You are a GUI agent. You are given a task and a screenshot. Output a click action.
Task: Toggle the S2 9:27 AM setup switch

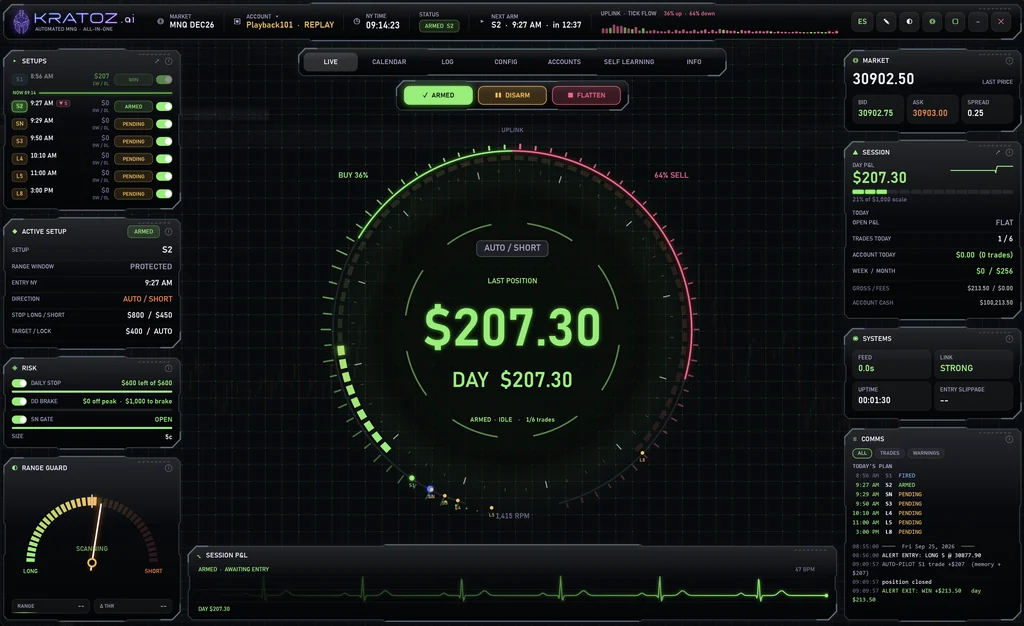pos(164,106)
